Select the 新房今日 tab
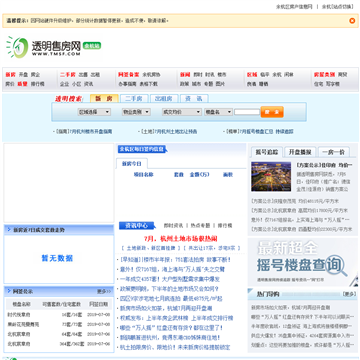The image size is (360, 360). [131, 164]
